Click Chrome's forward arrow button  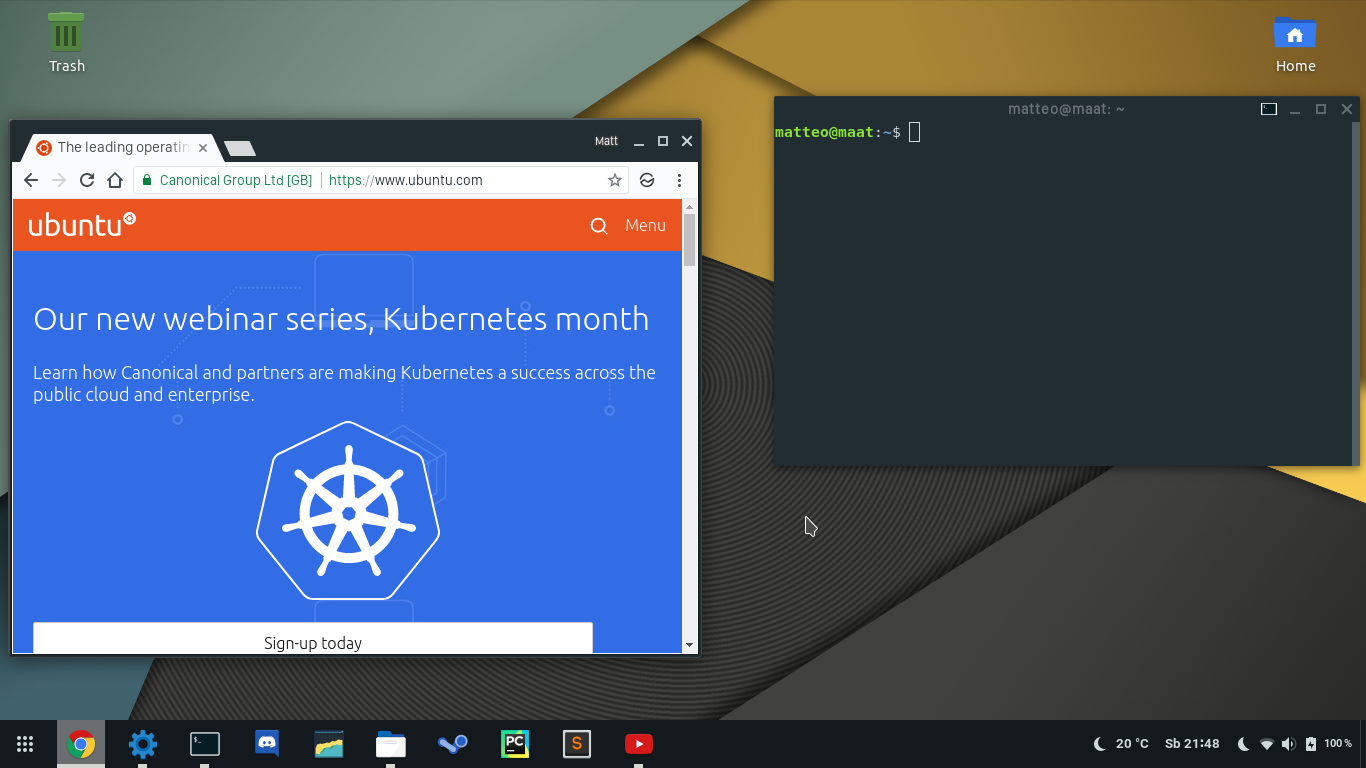coord(59,180)
